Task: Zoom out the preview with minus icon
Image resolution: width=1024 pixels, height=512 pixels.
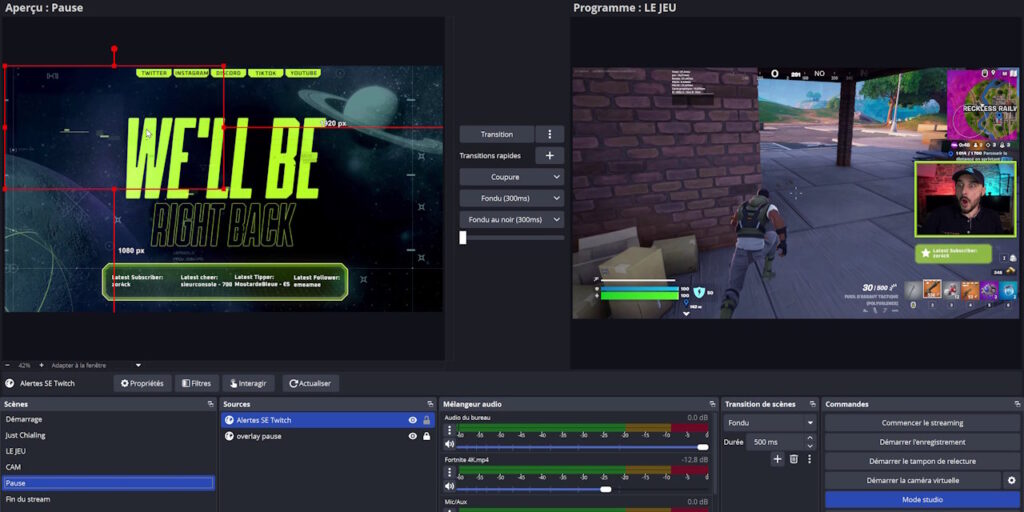Action: pos(8,365)
